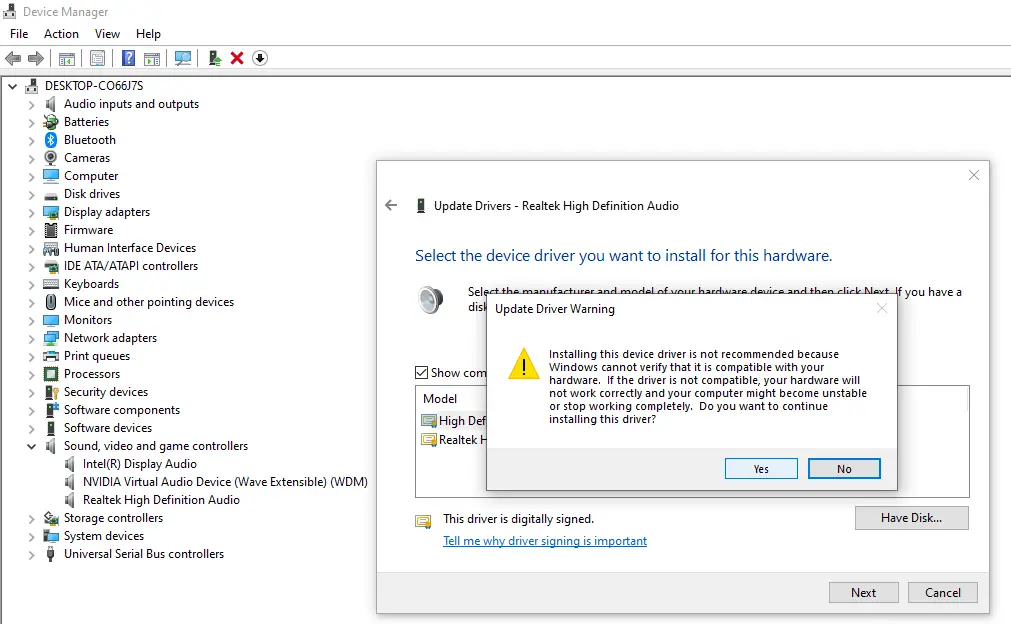
Task: Click Scan for hardware changes monitor icon
Action: pos(183,59)
